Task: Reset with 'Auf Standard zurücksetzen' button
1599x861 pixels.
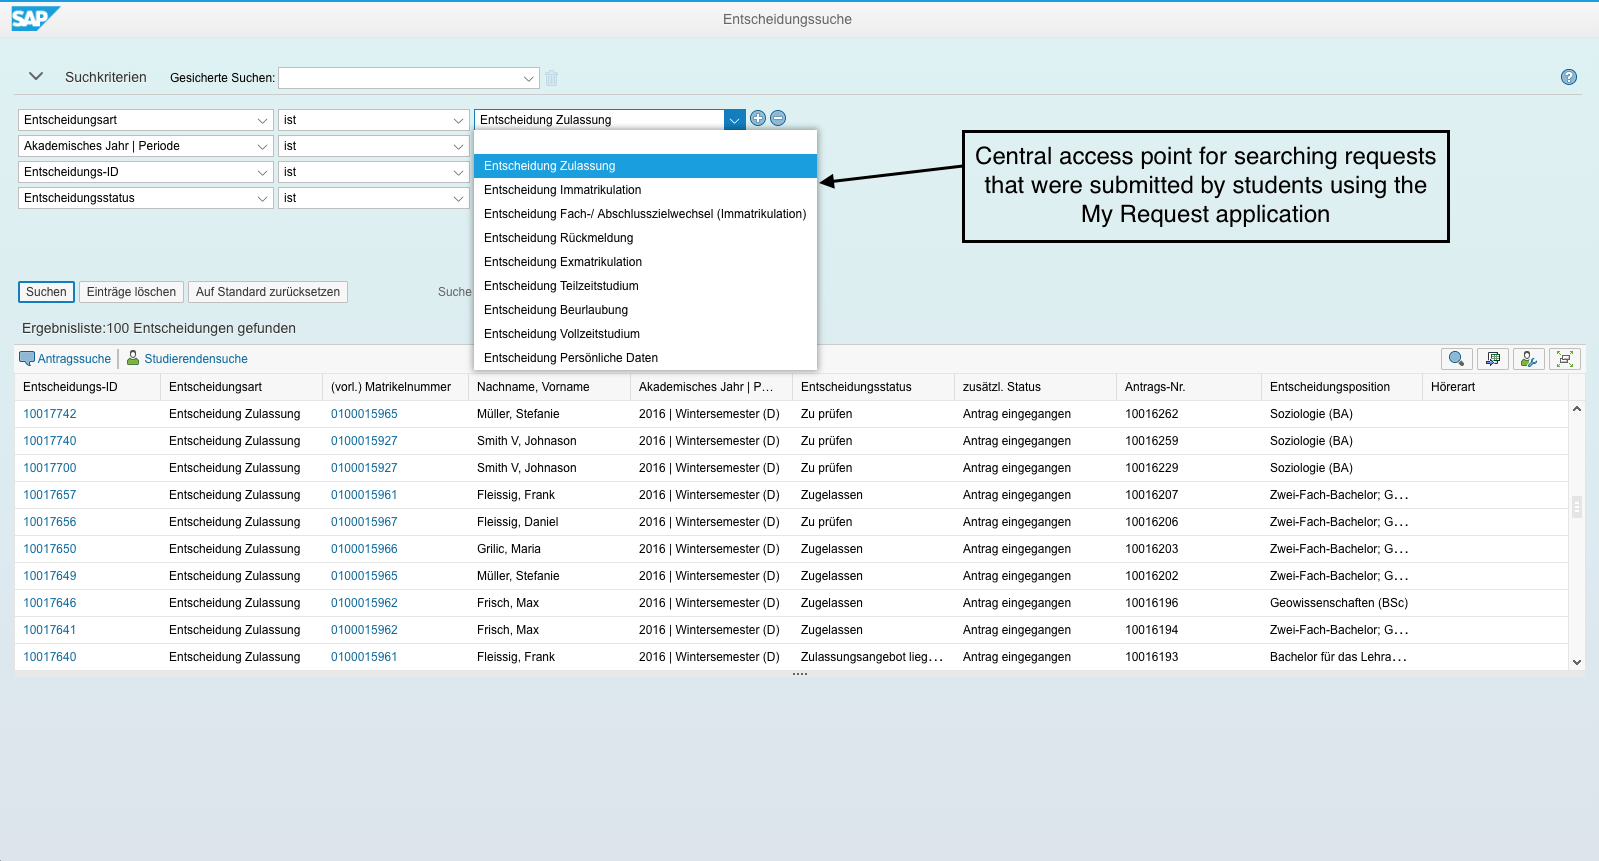Action: coord(268,292)
